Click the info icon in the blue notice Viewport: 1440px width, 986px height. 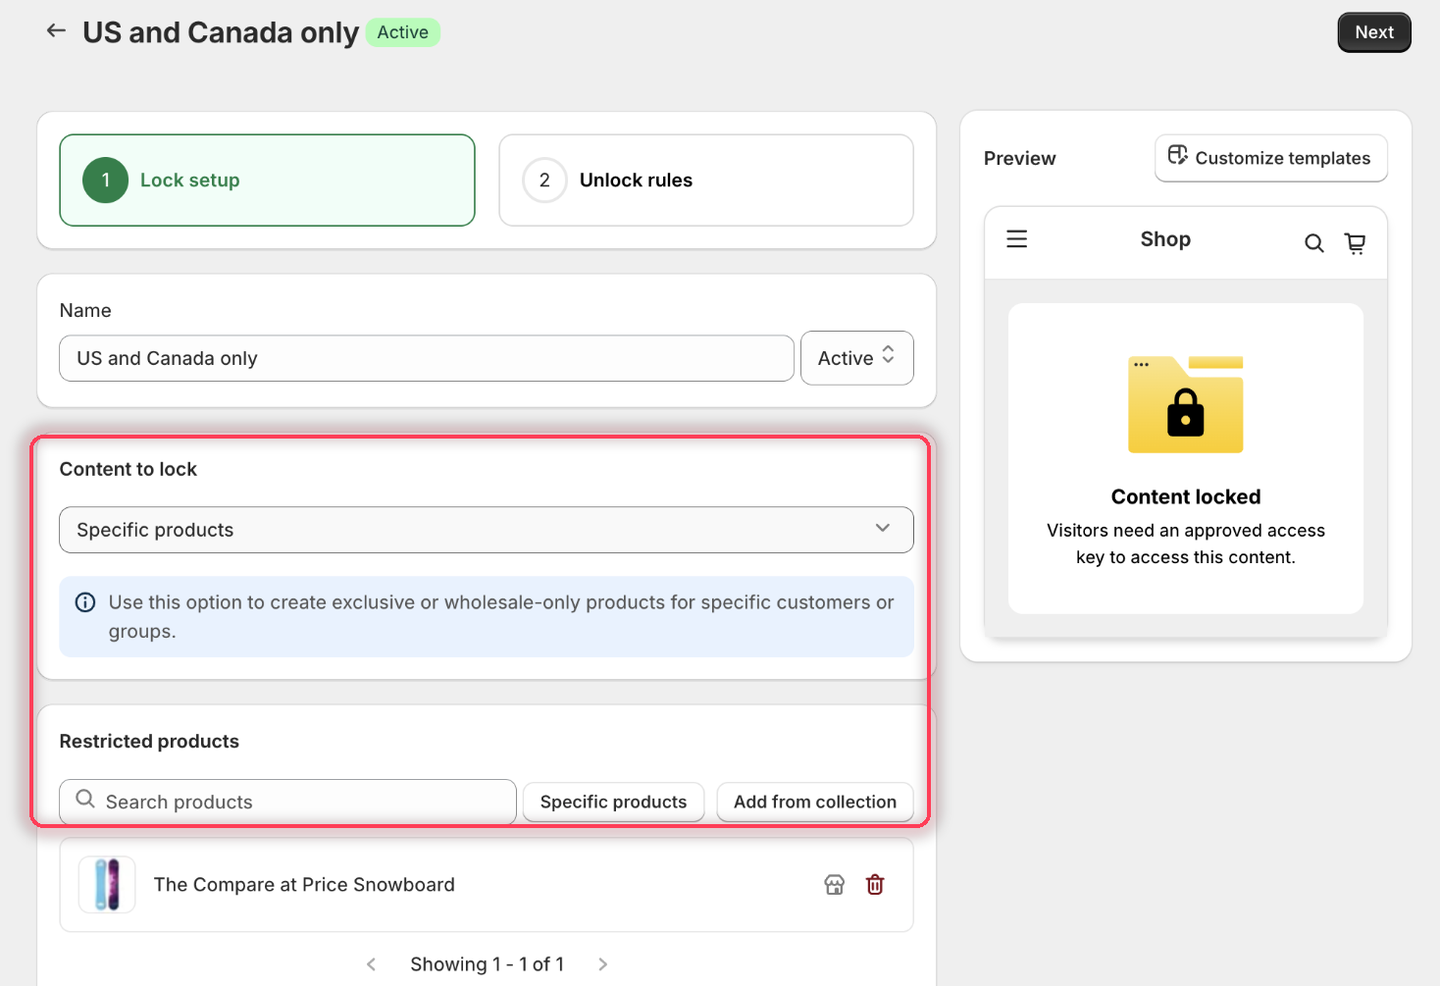tap(86, 602)
